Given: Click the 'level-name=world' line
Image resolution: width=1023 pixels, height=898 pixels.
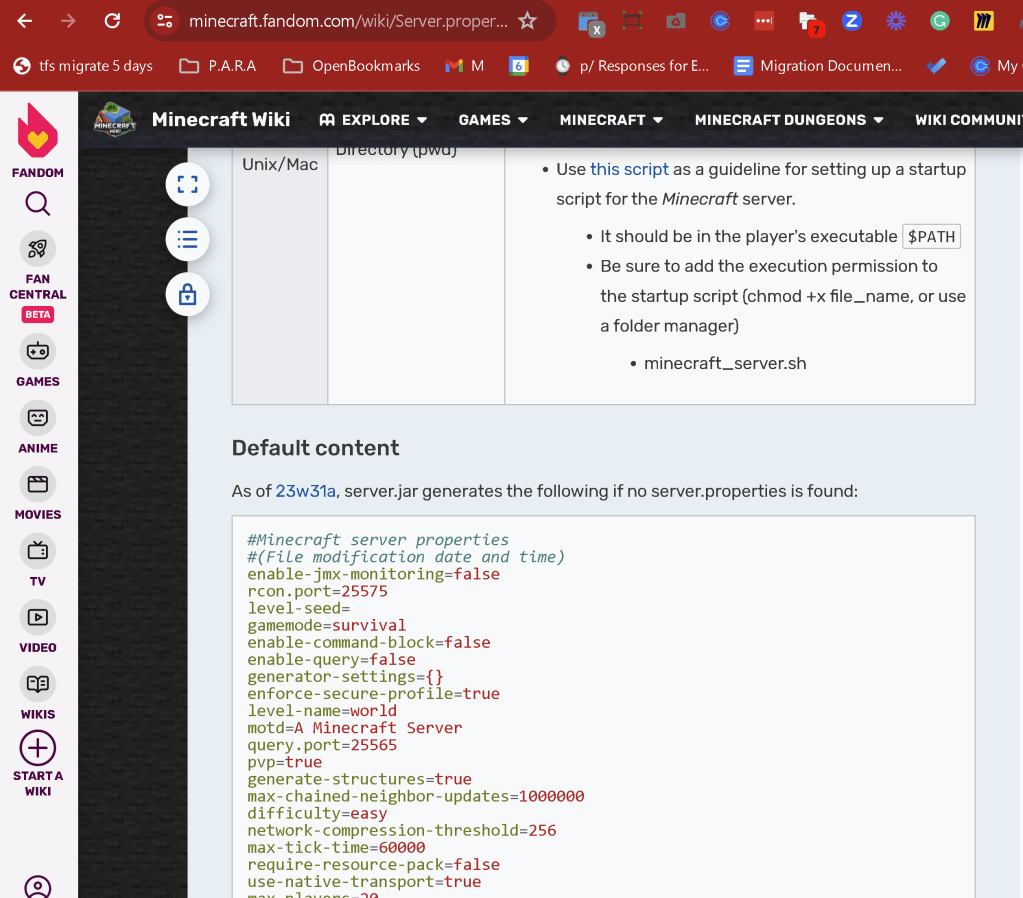Looking at the screenshot, I should [x=322, y=711].
